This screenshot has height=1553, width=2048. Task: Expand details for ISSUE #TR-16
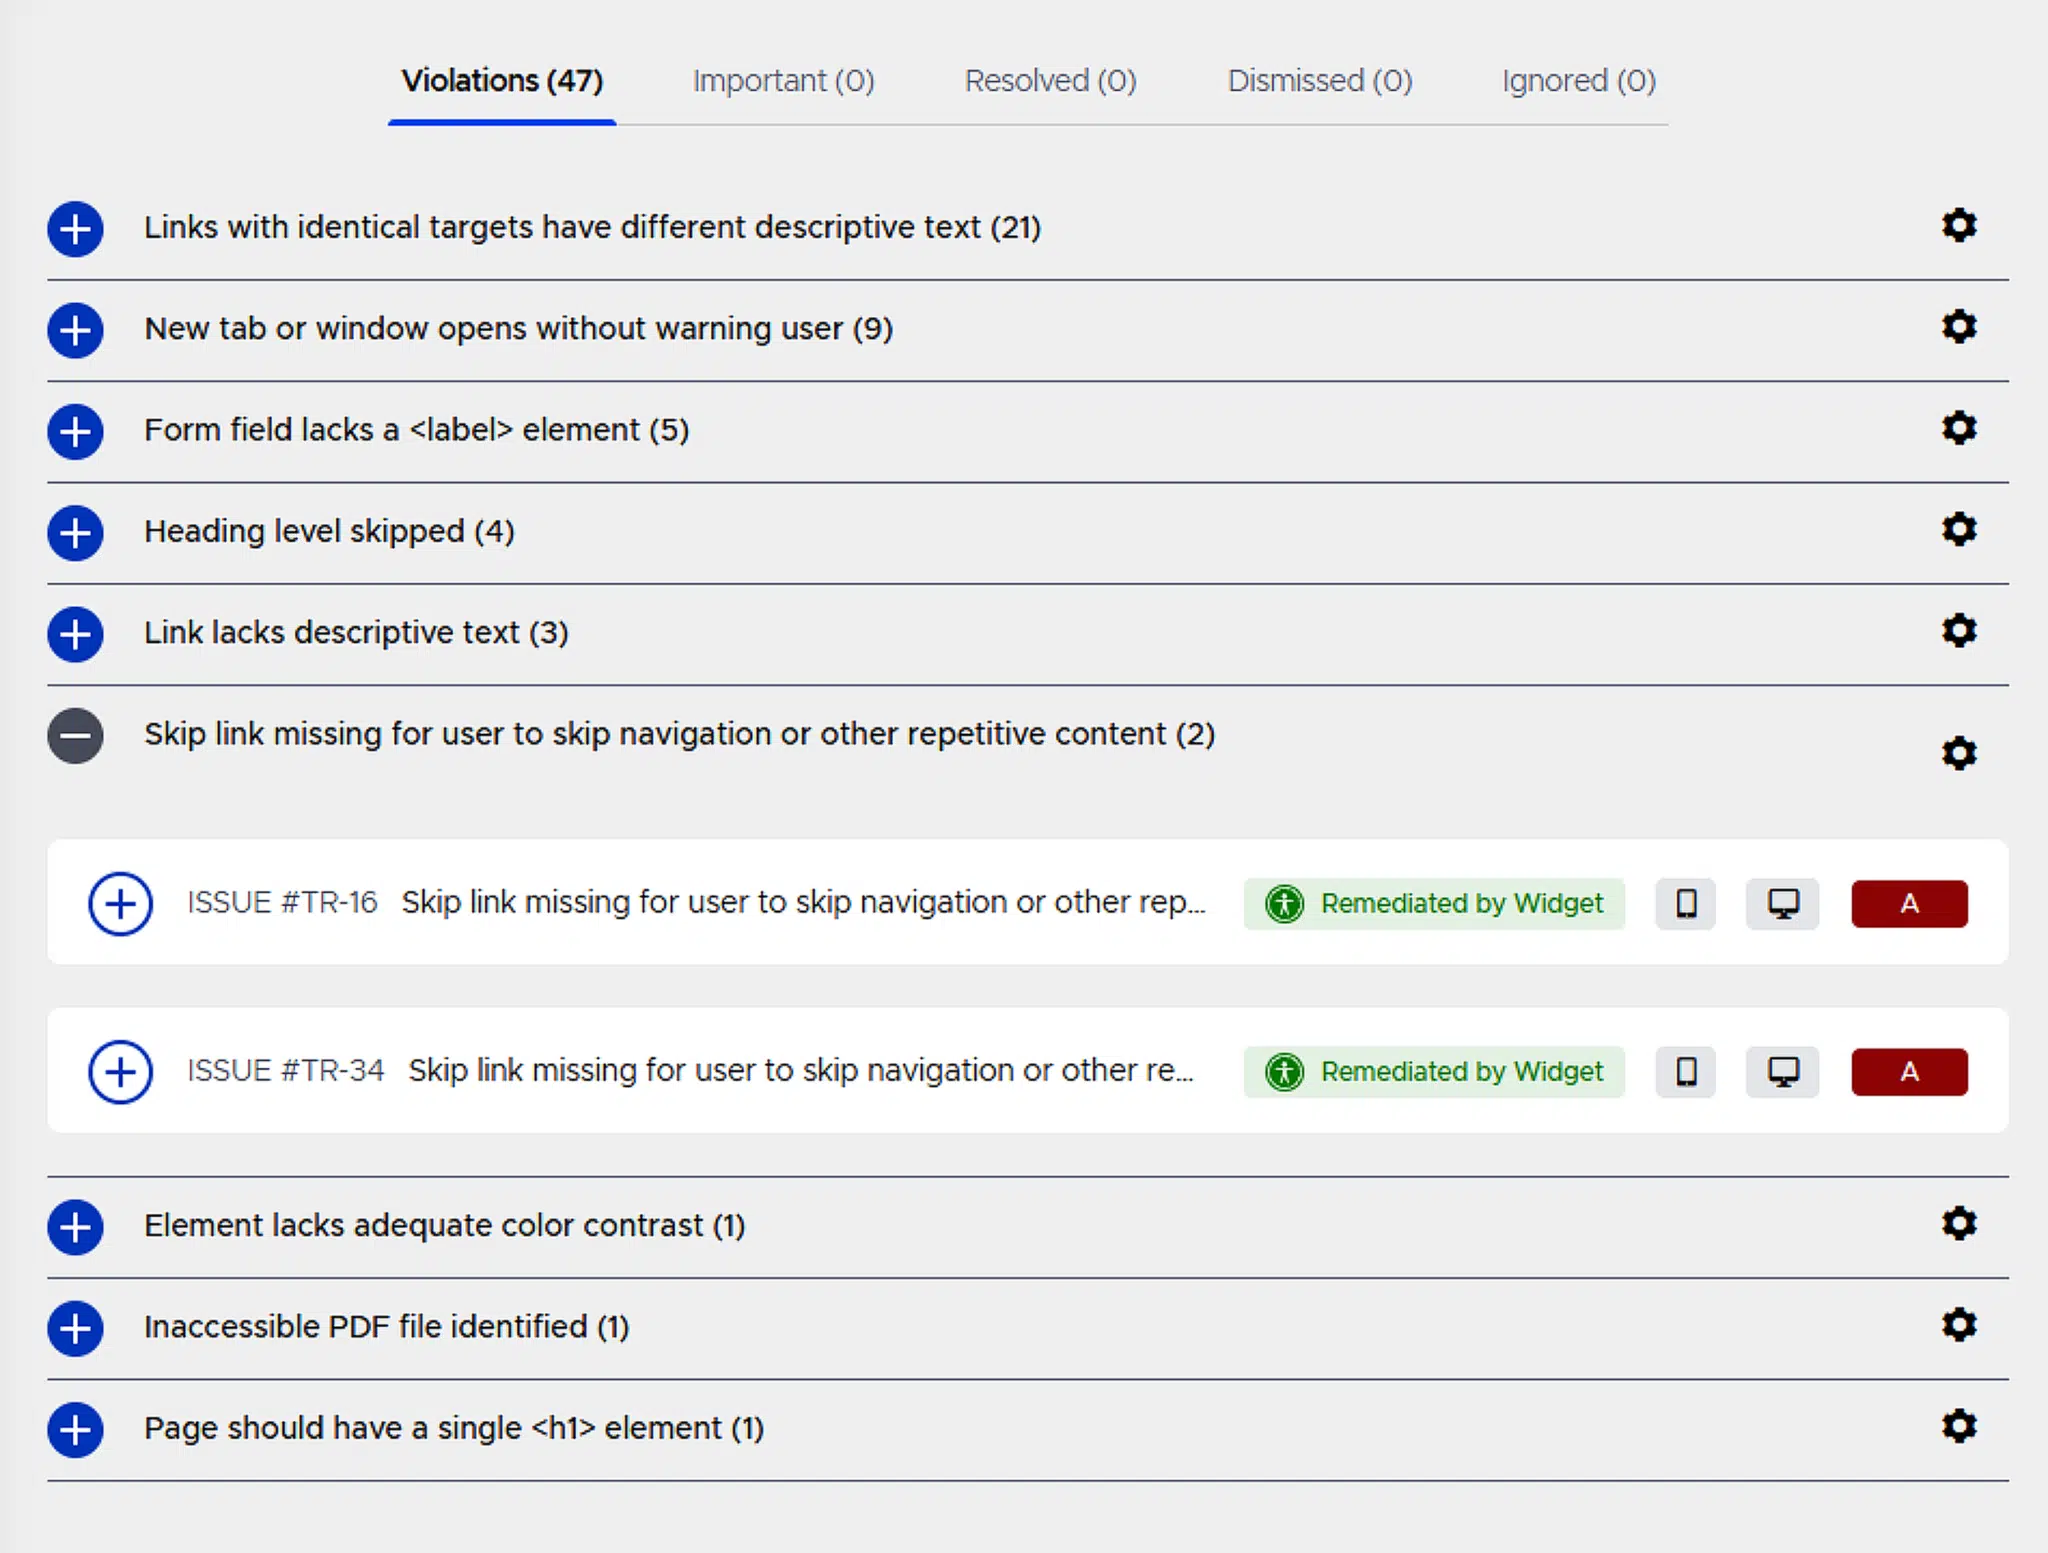pyautogui.click(x=119, y=903)
